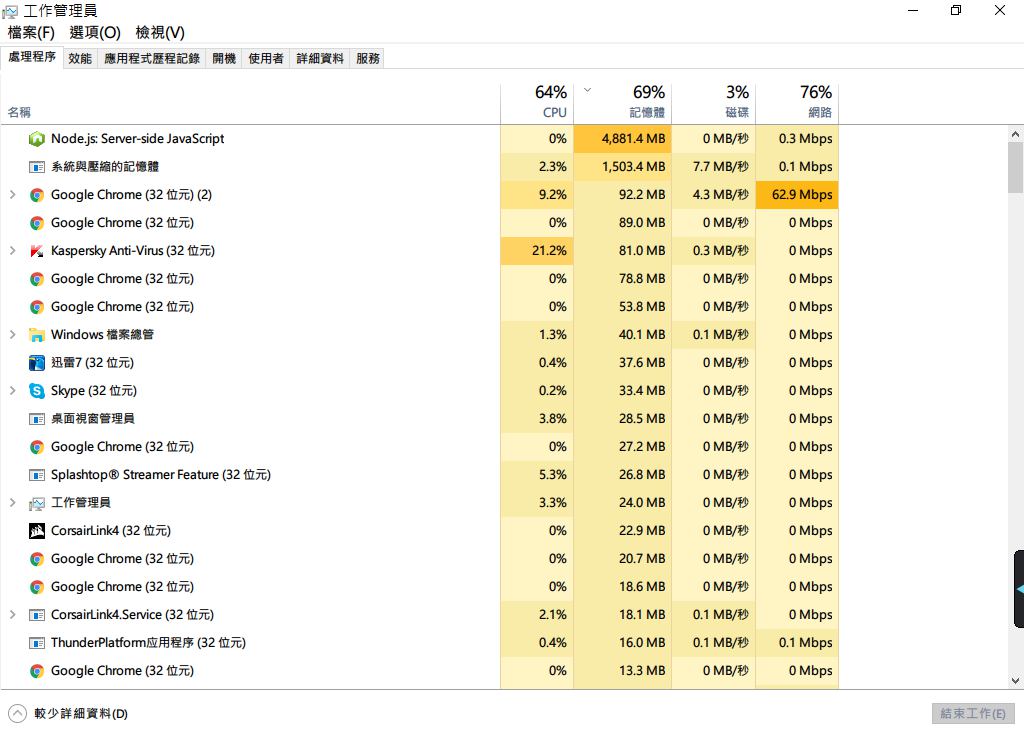Click Chrome icon in the 20.7 MB row

[x=37, y=559]
